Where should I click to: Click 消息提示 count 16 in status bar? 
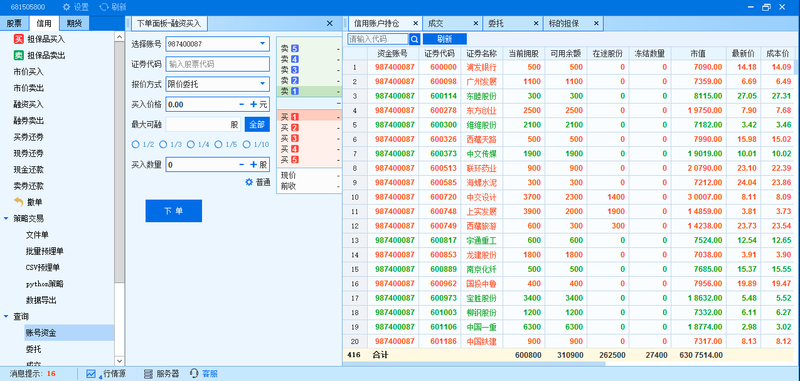click(51, 374)
